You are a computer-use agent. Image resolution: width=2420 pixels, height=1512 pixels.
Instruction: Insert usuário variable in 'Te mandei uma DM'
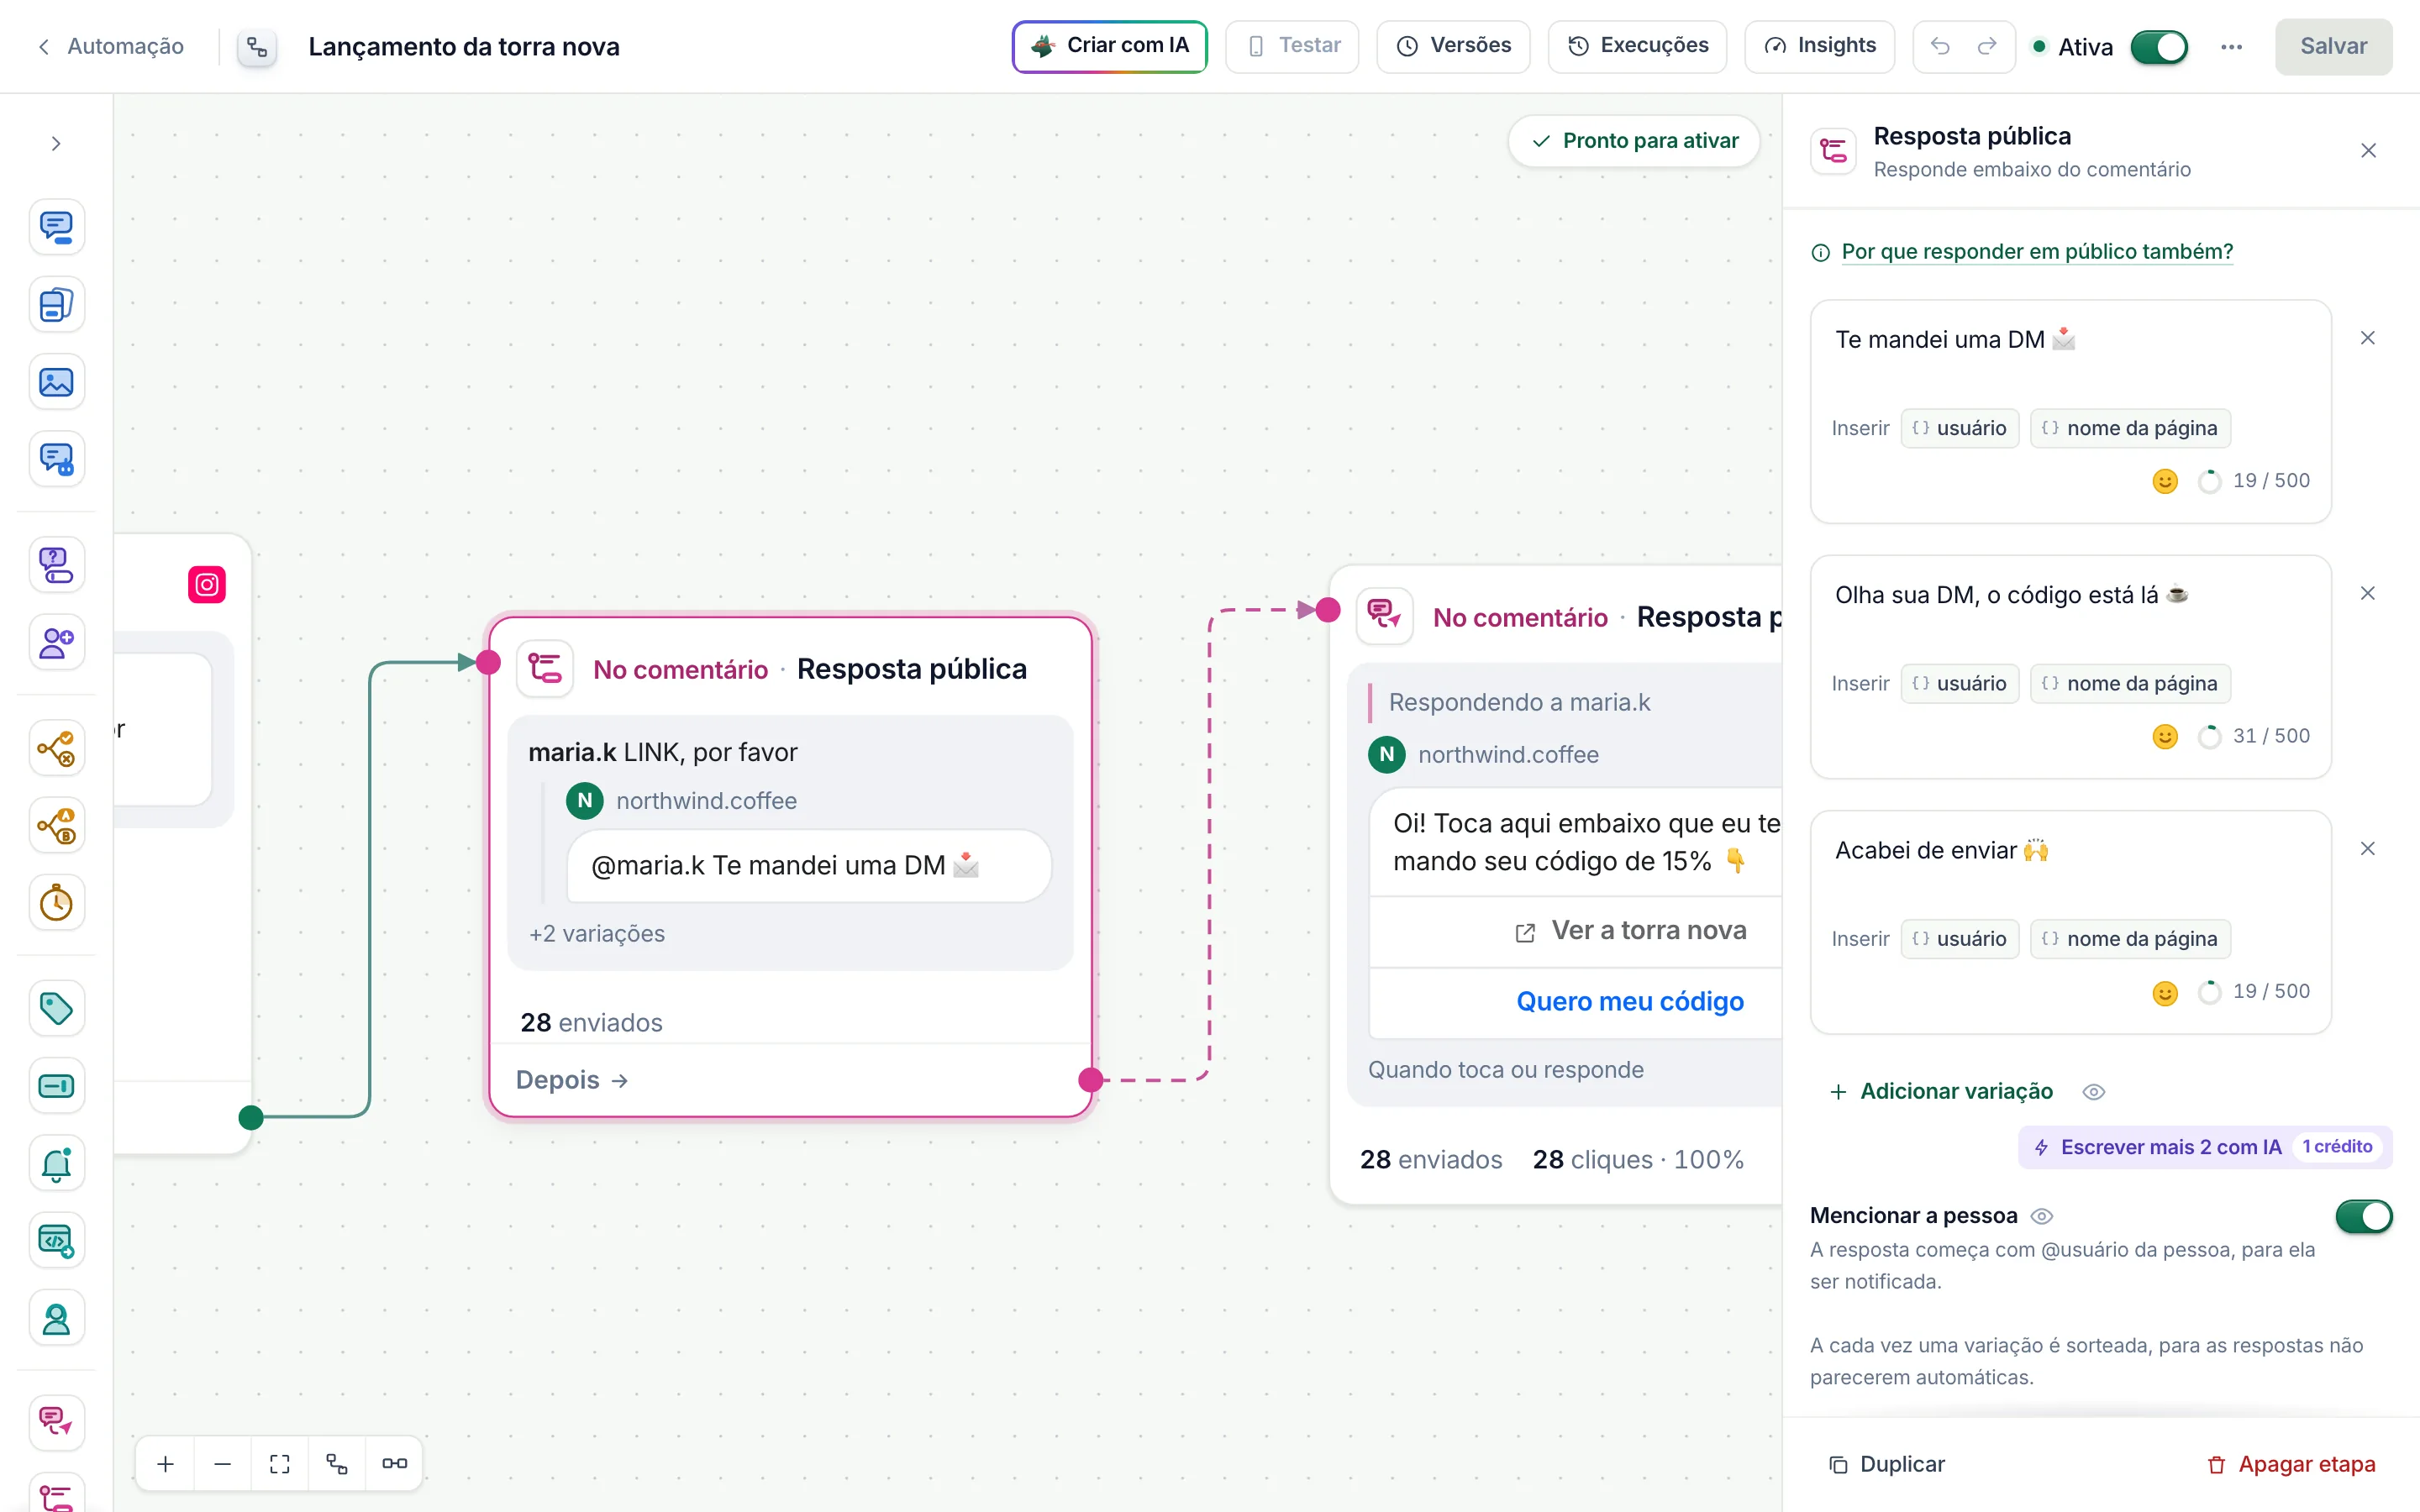pyautogui.click(x=1959, y=428)
